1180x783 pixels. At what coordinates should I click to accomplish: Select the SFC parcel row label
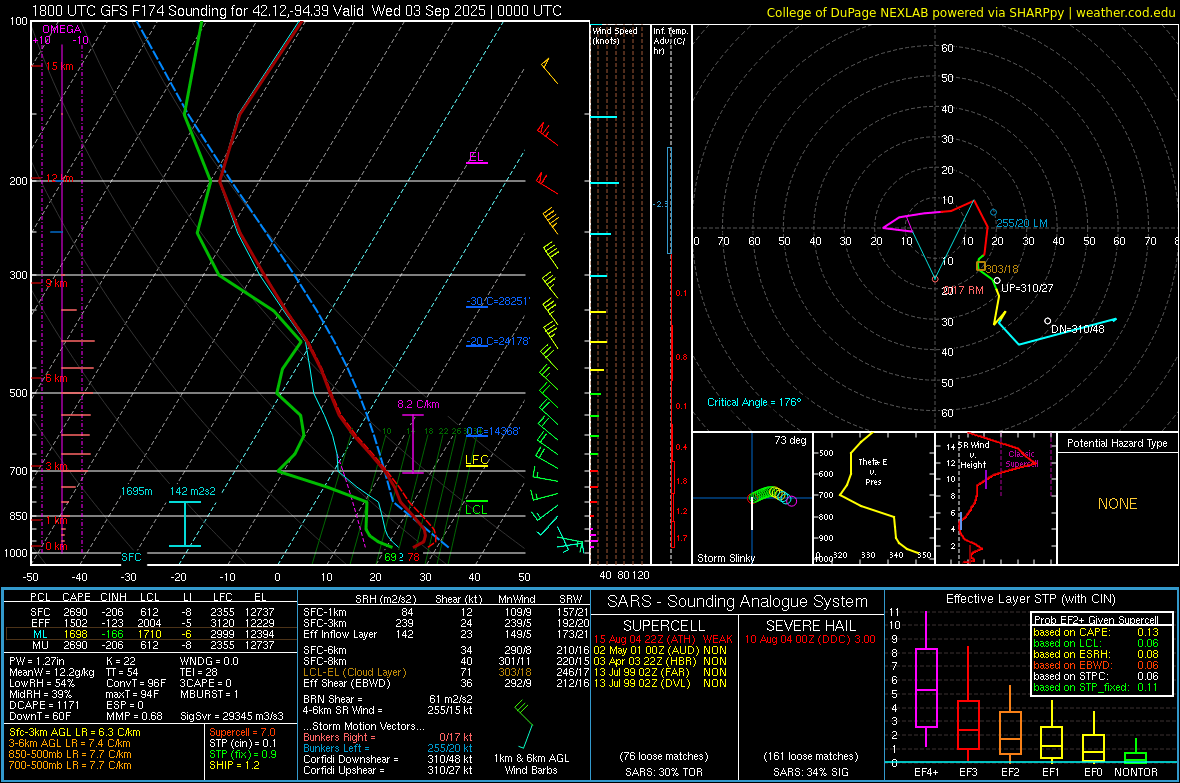[x=40, y=612]
